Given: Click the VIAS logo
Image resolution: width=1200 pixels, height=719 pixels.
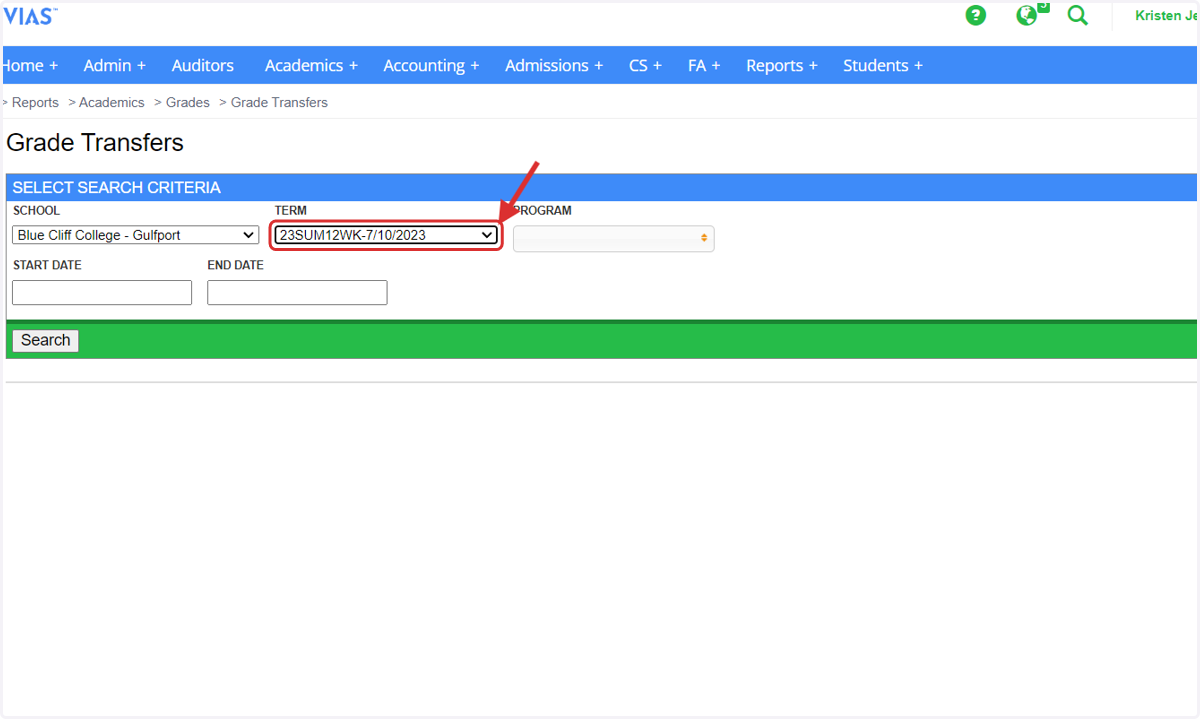Looking at the screenshot, I should (x=30, y=16).
